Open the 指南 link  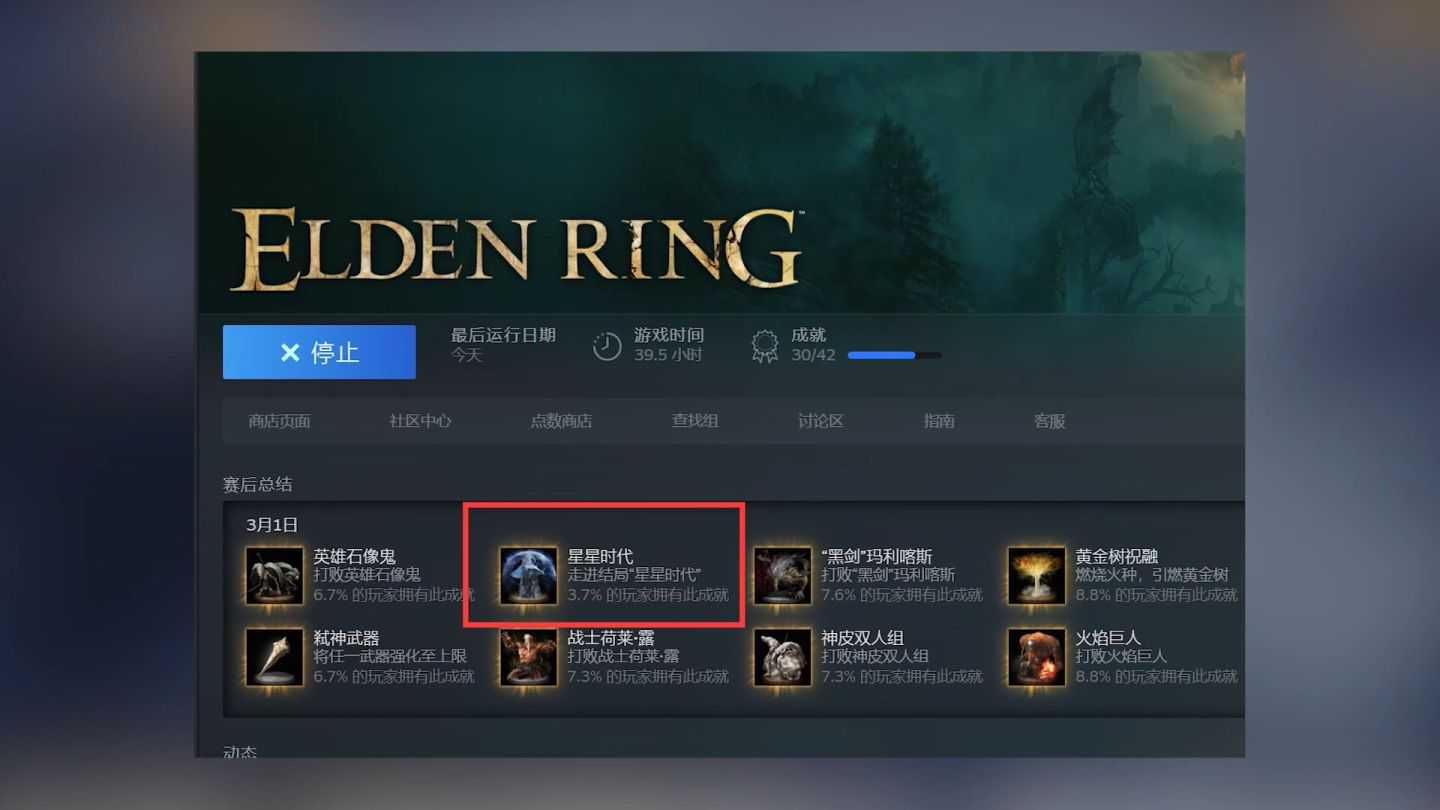tap(939, 421)
